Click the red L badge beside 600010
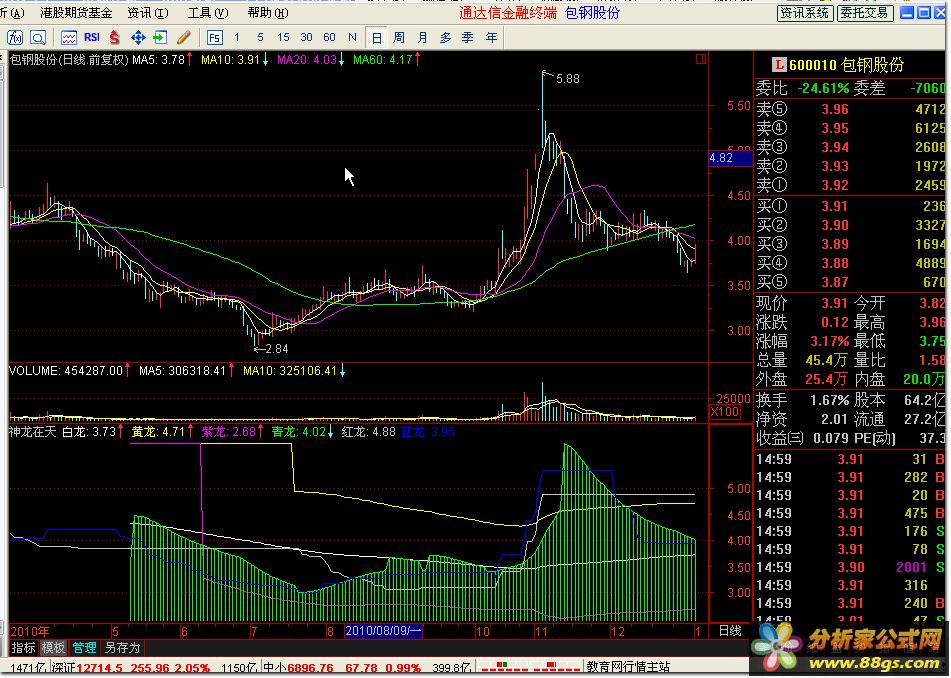The height and width of the screenshot is (678, 951). tap(778, 65)
